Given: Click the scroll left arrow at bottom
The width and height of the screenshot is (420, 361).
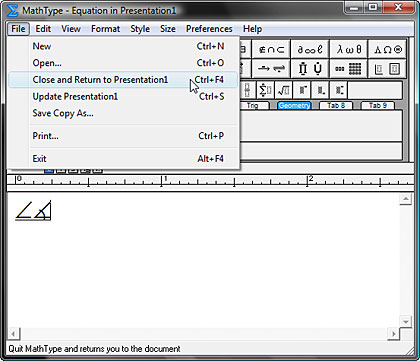Looking at the screenshot, I should click(x=14, y=334).
